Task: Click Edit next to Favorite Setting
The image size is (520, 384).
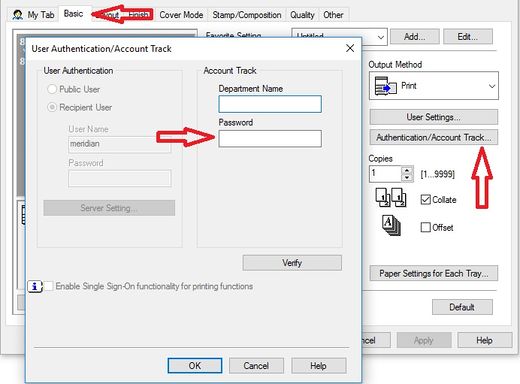Action: [x=468, y=36]
